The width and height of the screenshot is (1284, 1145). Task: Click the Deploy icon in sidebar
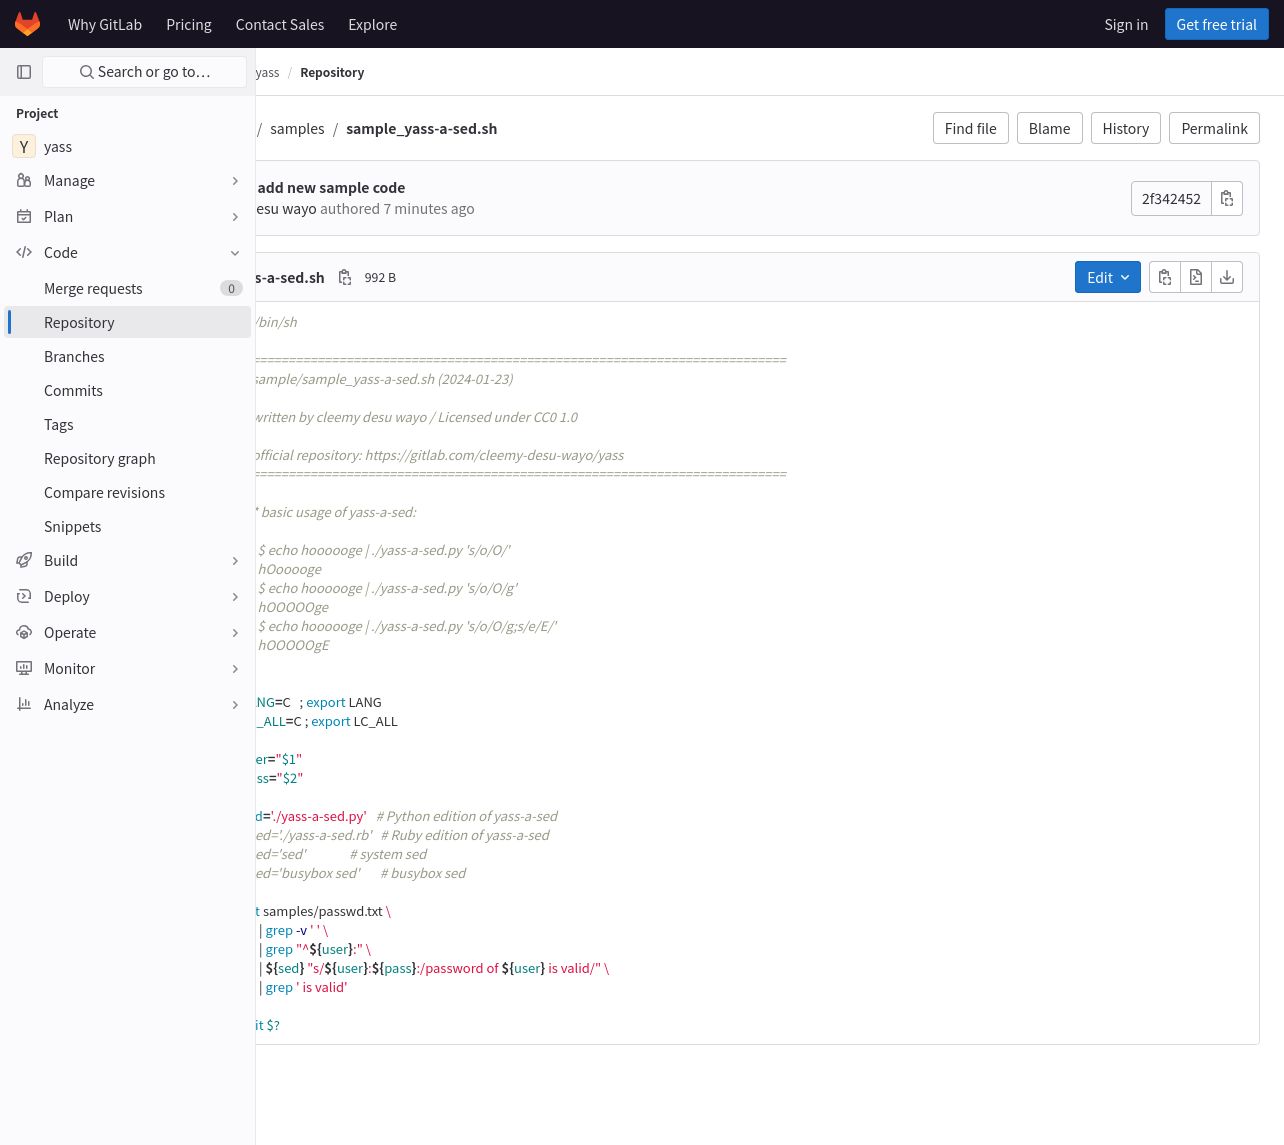(x=24, y=597)
